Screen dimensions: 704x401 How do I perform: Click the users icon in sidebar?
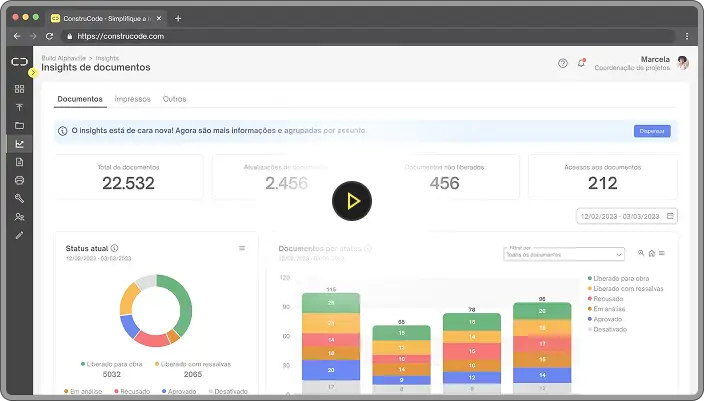tap(19, 217)
